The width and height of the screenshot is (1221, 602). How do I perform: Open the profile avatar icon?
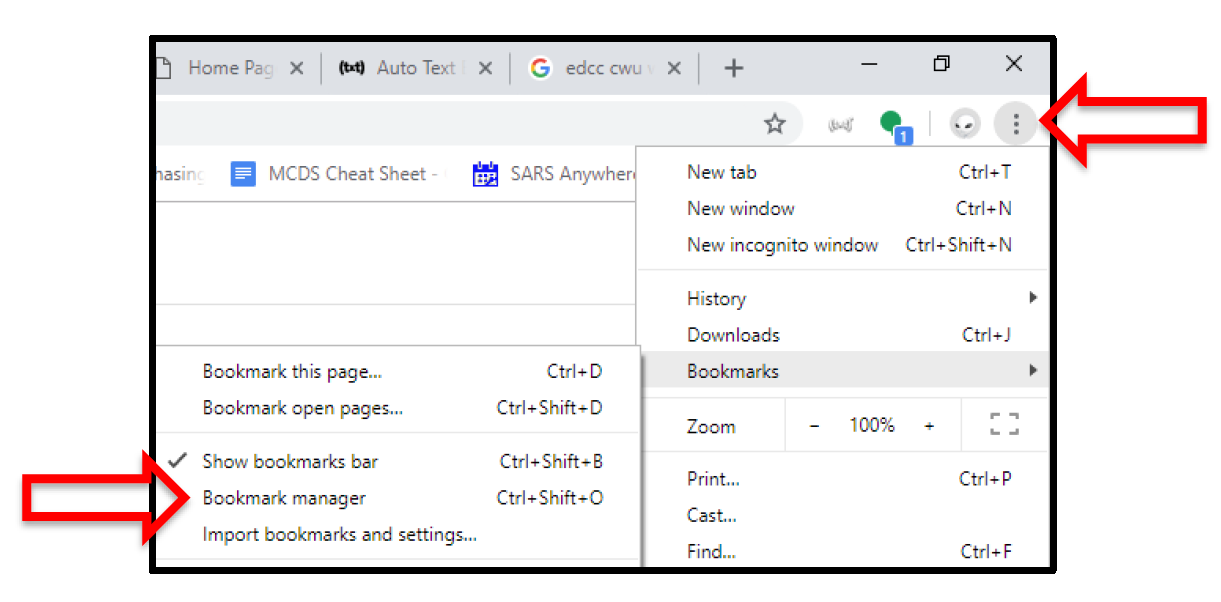(x=965, y=124)
